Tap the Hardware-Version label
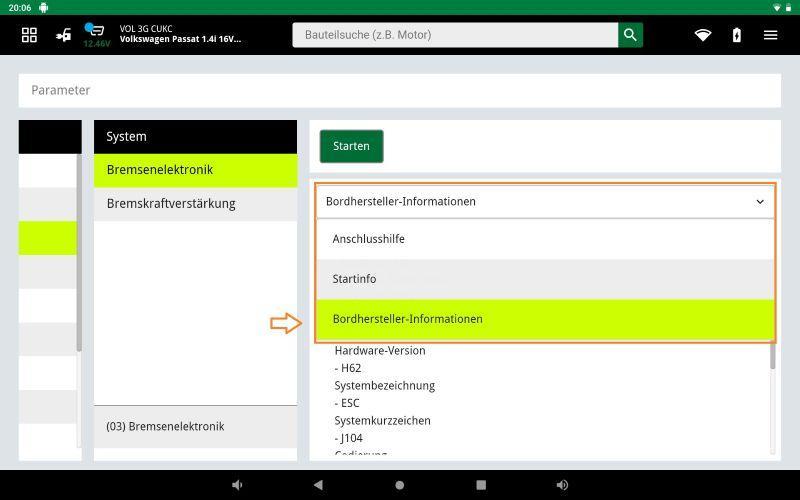The width and height of the screenshot is (800, 500). pos(380,351)
